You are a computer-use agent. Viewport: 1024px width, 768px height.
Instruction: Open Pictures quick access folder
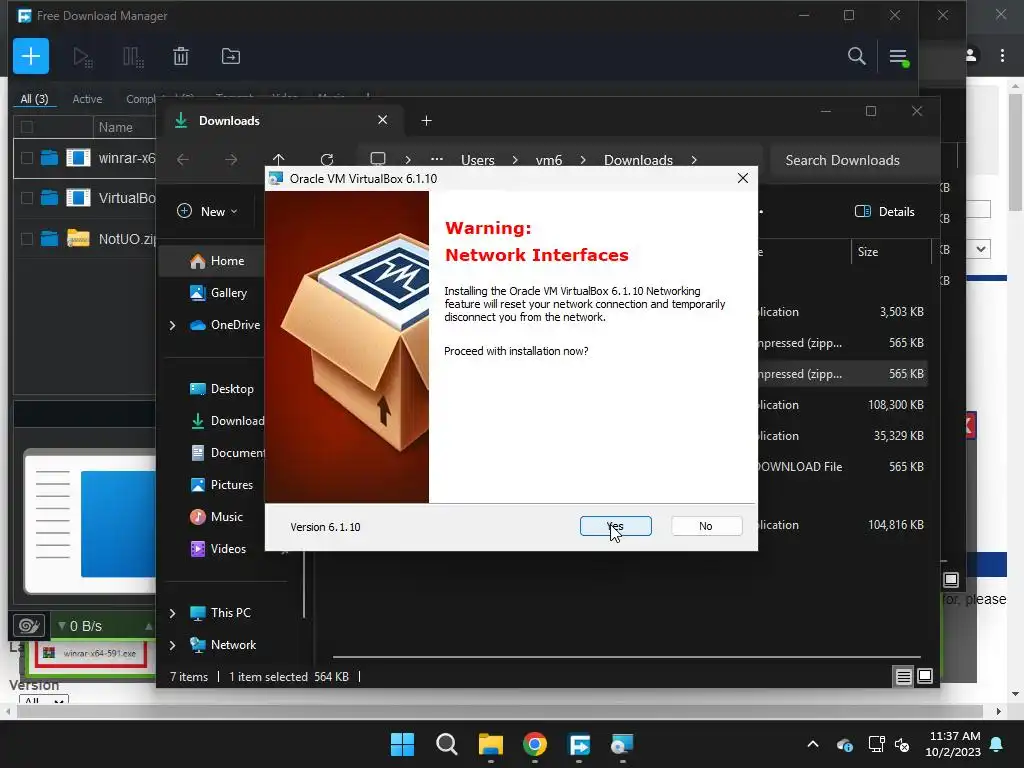point(222,485)
